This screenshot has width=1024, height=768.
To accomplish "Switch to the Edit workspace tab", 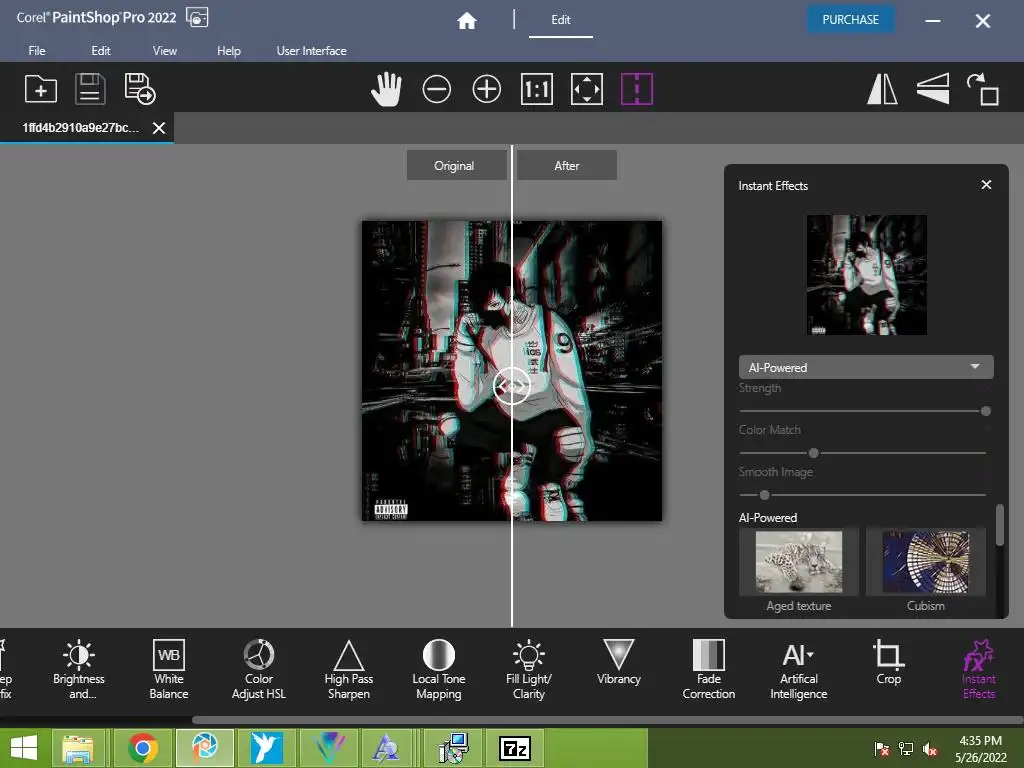I will [560, 20].
